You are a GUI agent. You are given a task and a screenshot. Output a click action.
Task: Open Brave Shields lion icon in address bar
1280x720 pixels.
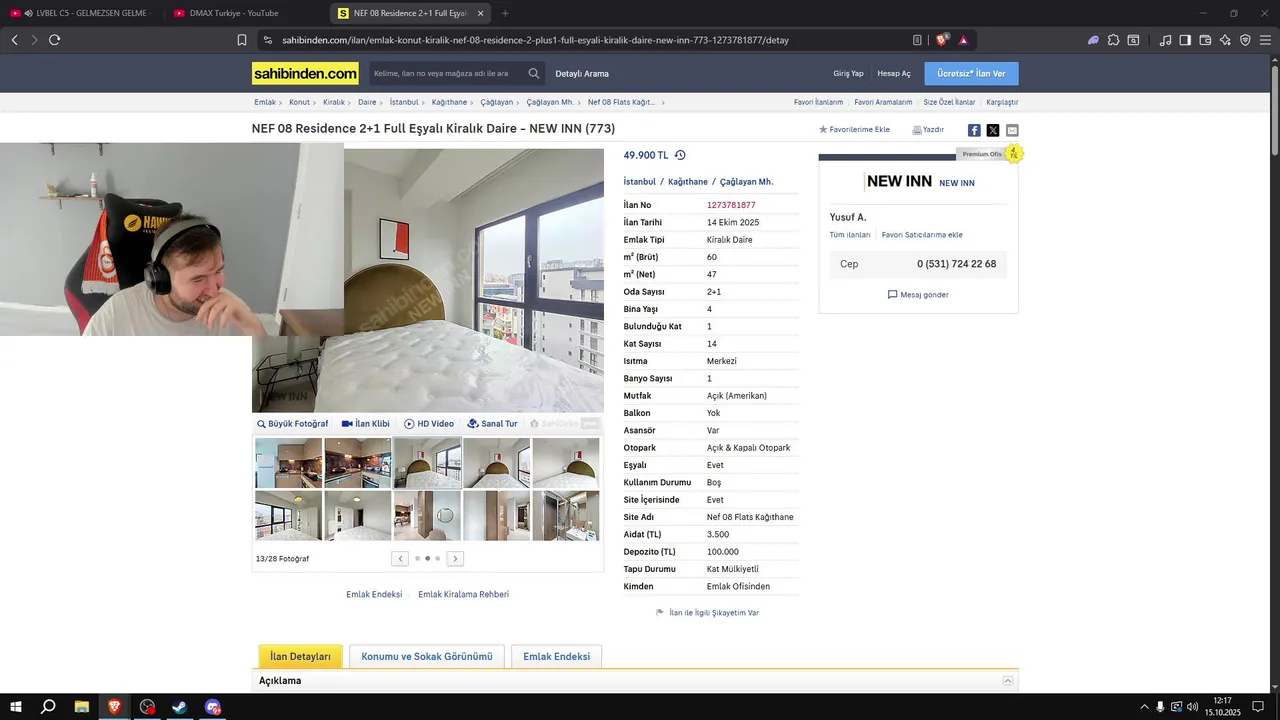942,40
